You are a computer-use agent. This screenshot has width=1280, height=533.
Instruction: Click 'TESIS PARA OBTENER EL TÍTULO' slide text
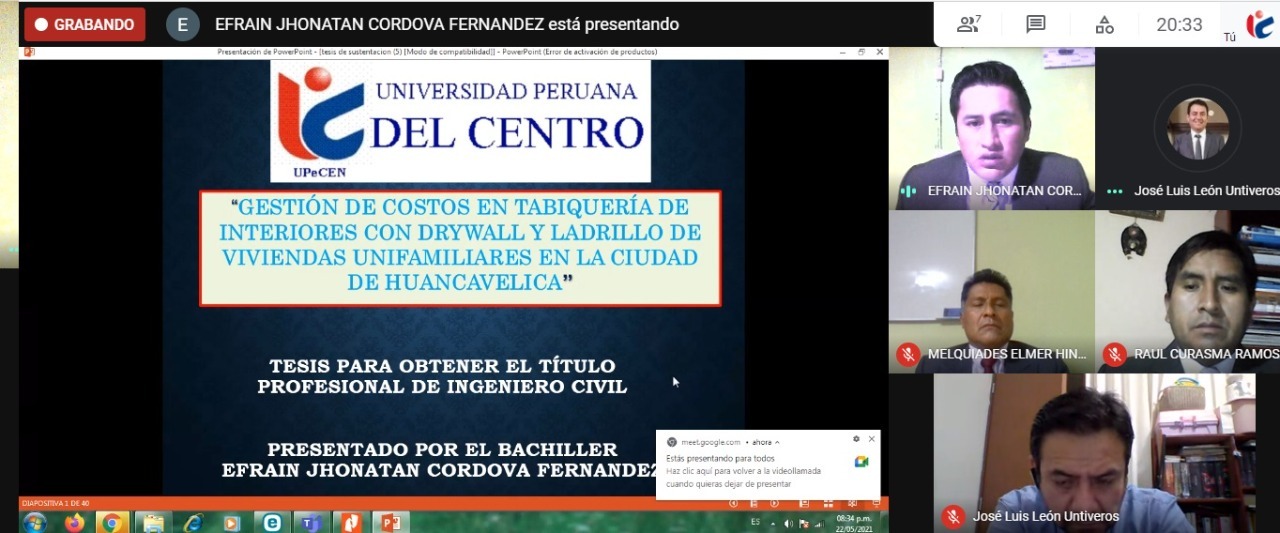click(442, 366)
